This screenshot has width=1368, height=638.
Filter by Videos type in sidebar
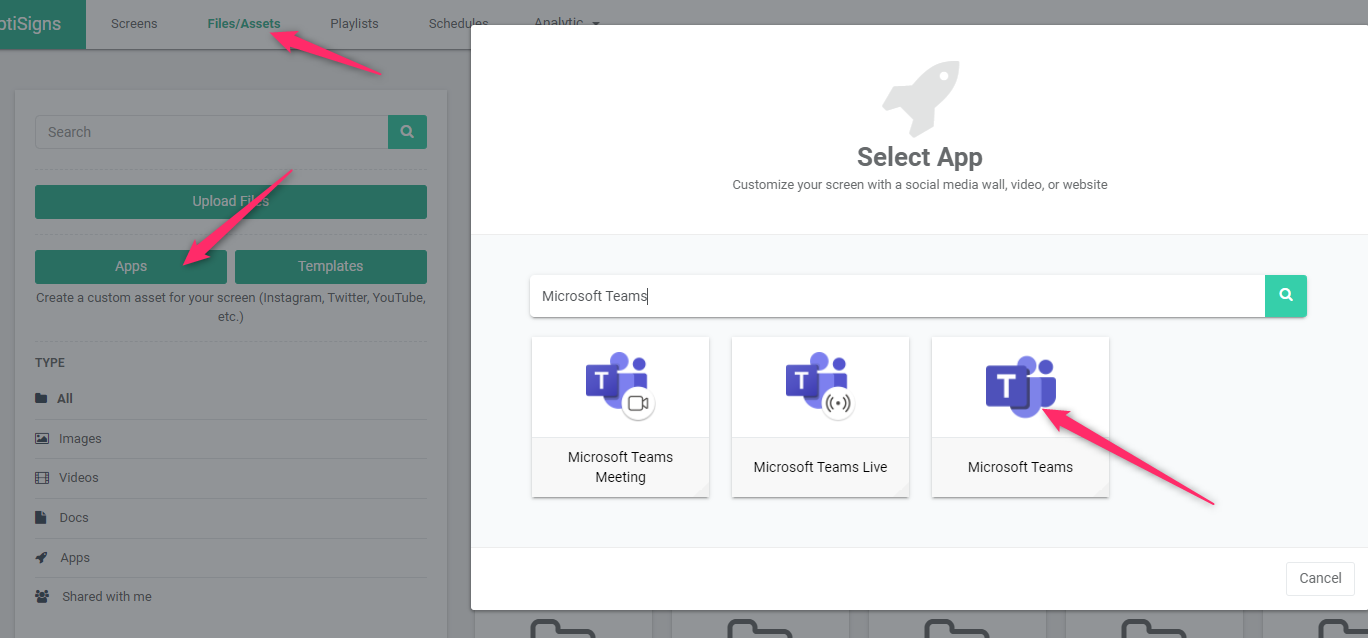[x=78, y=478]
